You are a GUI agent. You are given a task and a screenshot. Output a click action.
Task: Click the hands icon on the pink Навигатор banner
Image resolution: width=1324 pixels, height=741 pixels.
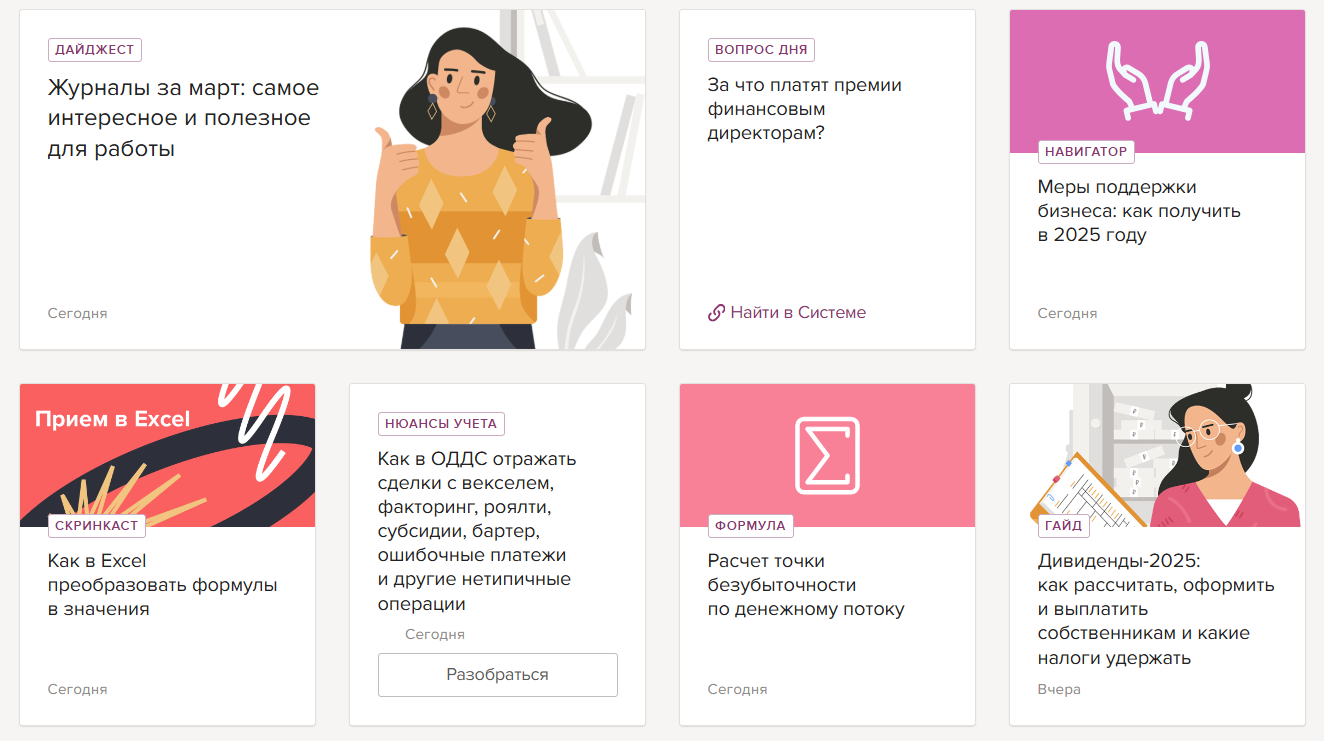pos(1157,80)
